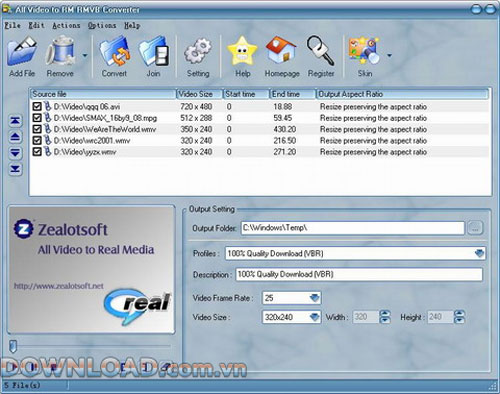Click the End time column header
Viewport: 500px width, 394px height.
[293, 94]
